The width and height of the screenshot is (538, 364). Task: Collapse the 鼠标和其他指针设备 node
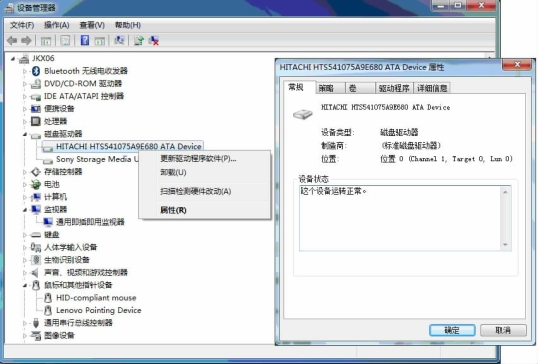pyautogui.click(x=25, y=285)
